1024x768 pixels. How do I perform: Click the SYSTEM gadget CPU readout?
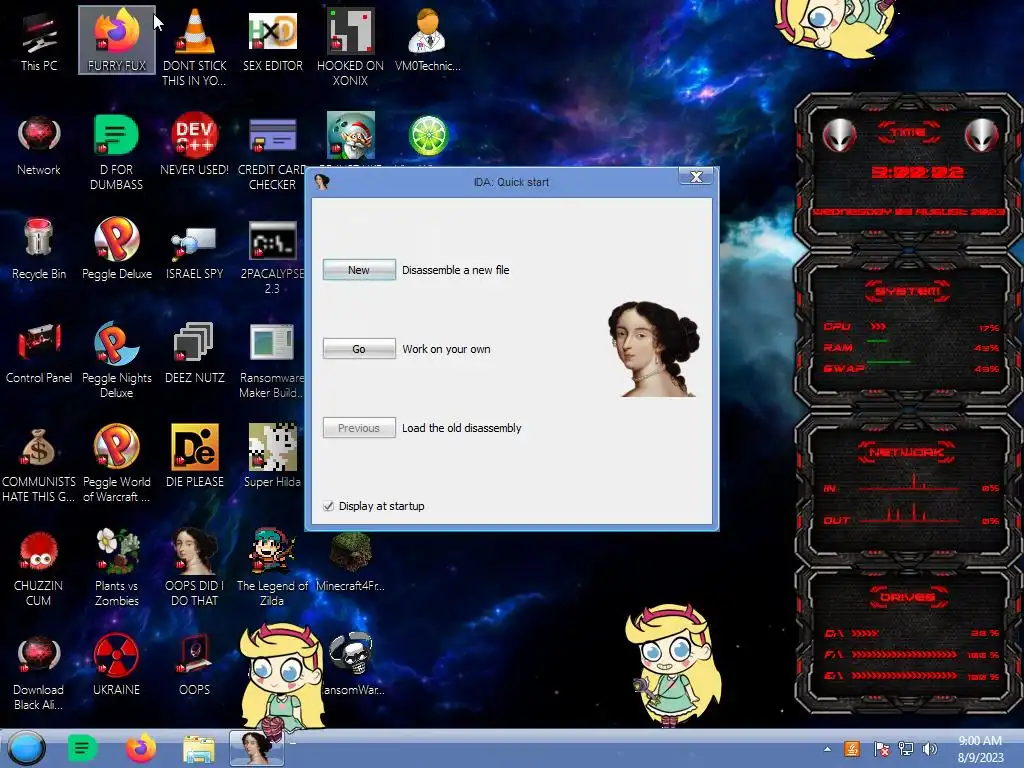click(x=910, y=327)
